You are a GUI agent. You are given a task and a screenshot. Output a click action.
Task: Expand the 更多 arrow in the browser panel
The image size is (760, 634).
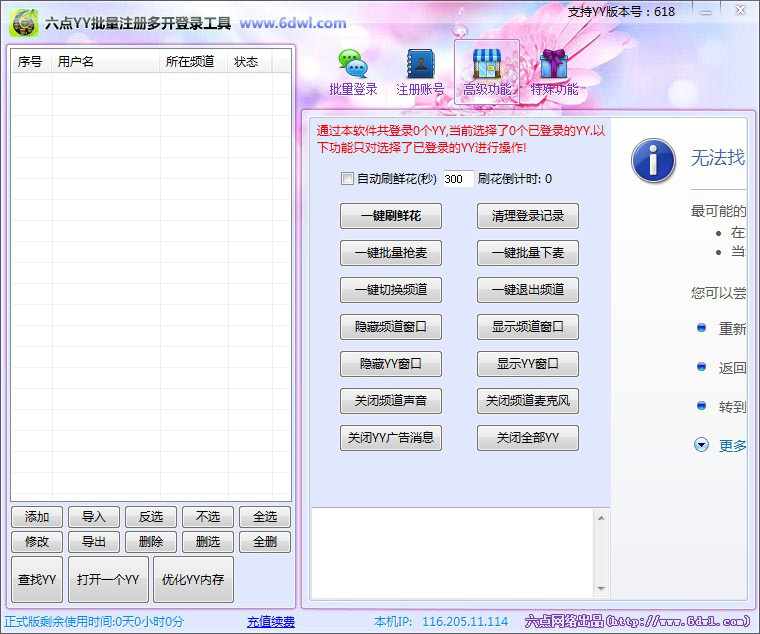click(x=701, y=444)
